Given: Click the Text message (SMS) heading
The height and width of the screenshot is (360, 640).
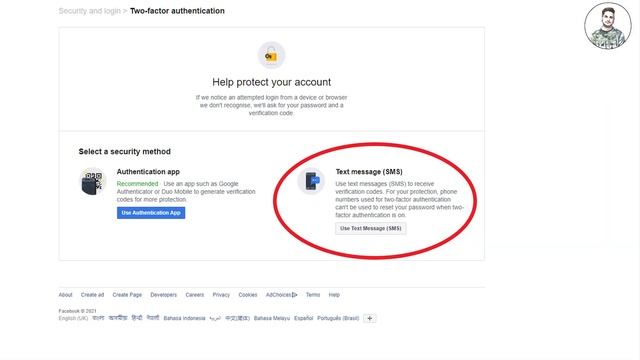Looking at the screenshot, I should 369,172.
